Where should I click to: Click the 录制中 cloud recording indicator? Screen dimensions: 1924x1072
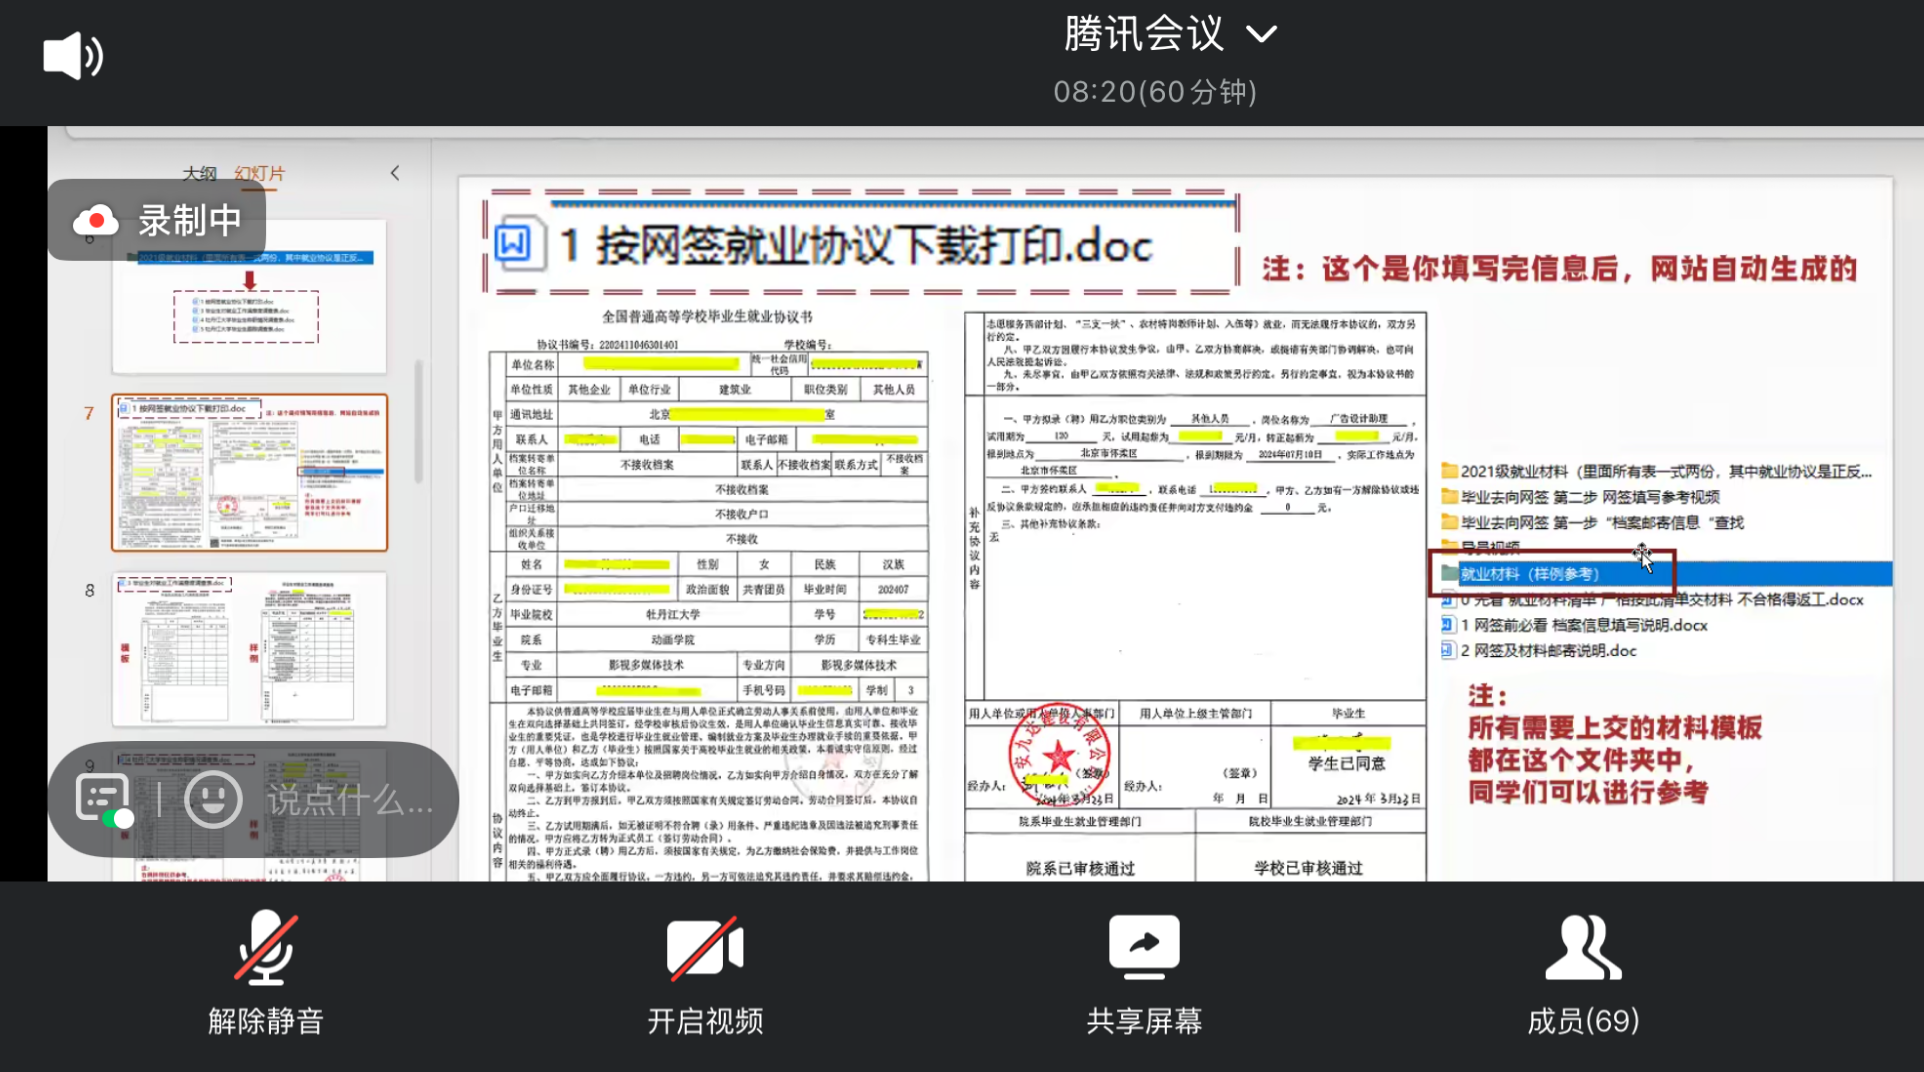[x=158, y=221]
